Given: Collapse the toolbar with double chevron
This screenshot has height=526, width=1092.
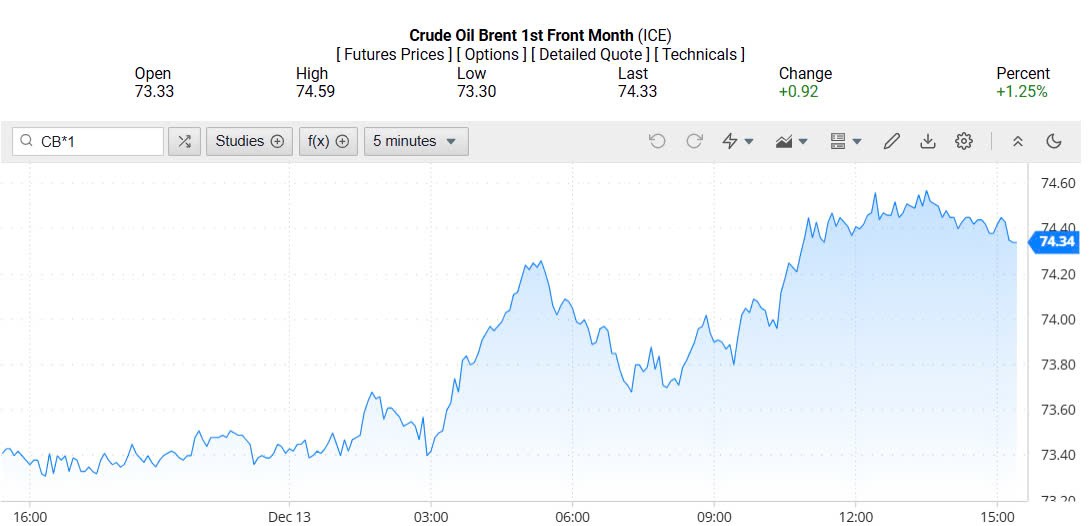Looking at the screenshot, I should coord(1018,141).
